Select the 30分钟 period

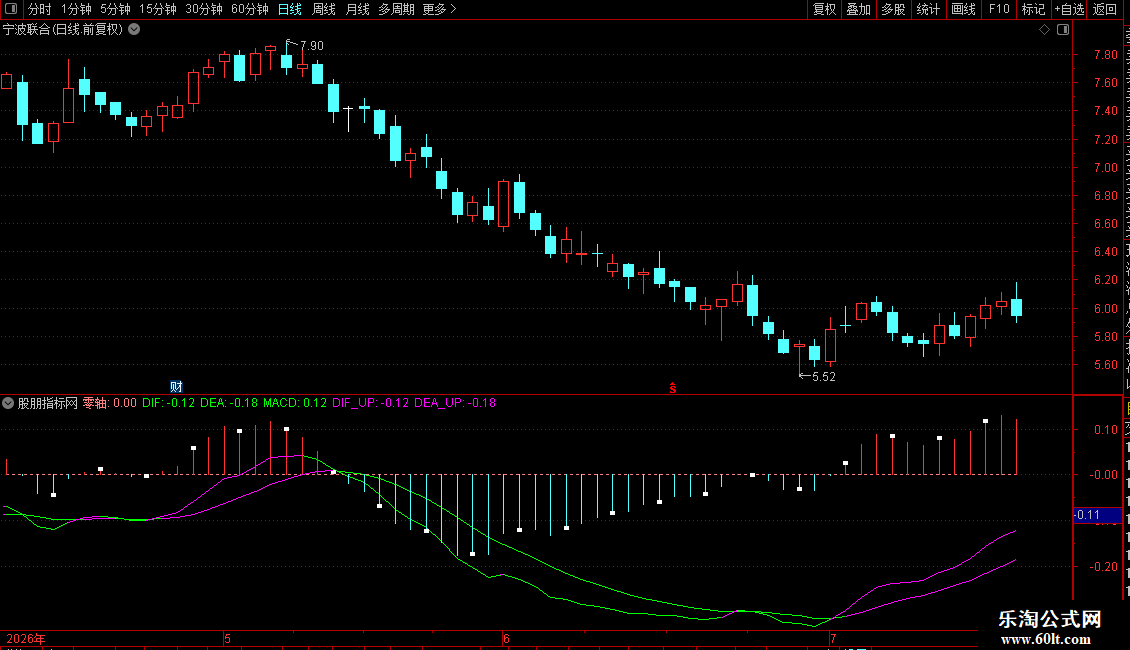[x=203, y=9]
